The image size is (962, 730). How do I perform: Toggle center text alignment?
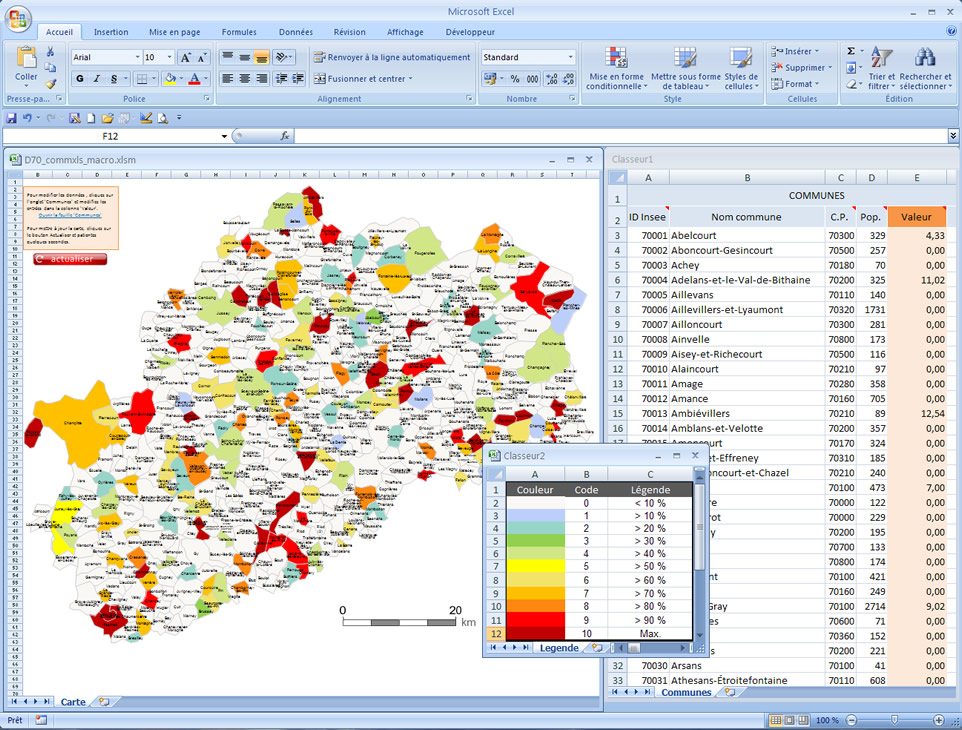click(x=244, y=79)
